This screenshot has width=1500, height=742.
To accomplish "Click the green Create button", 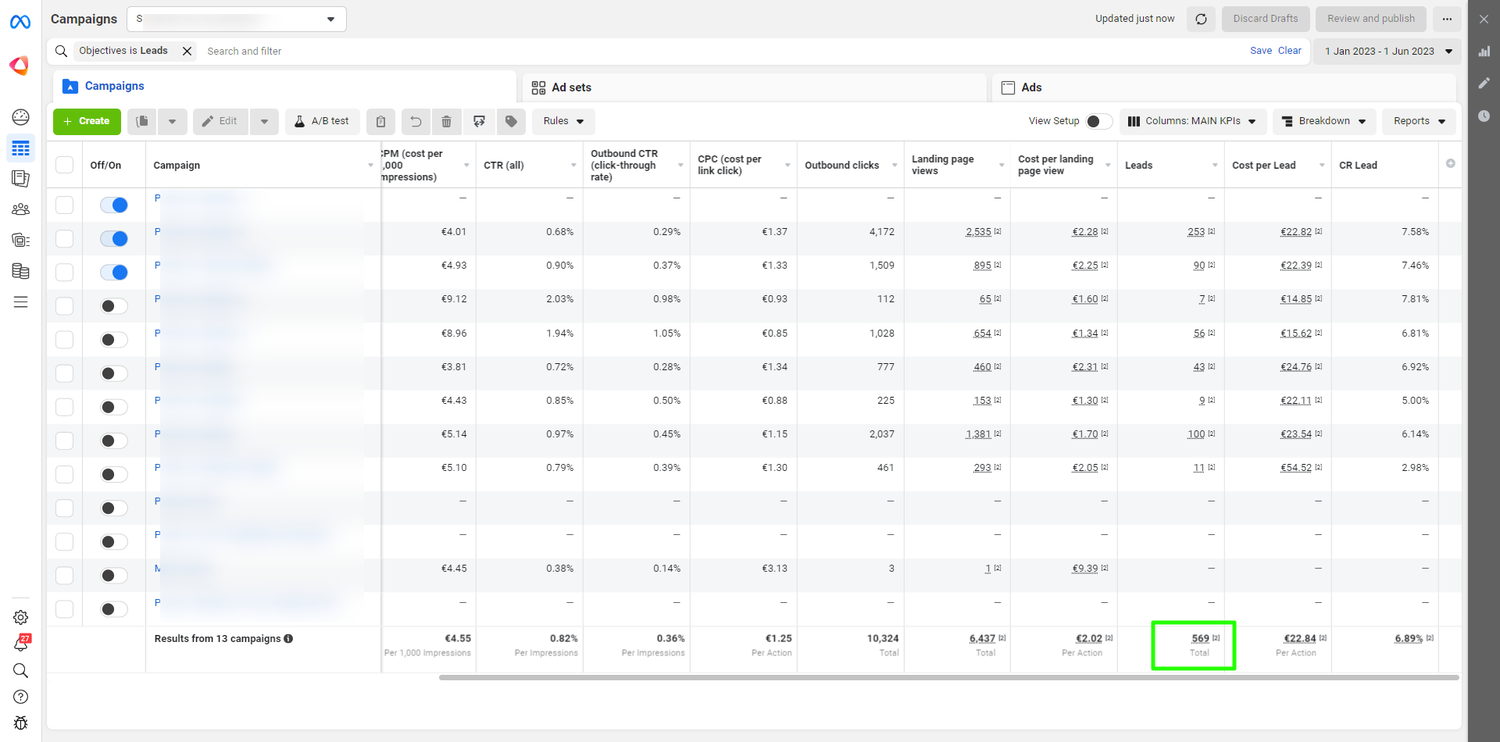I will [x=87, y=121].
